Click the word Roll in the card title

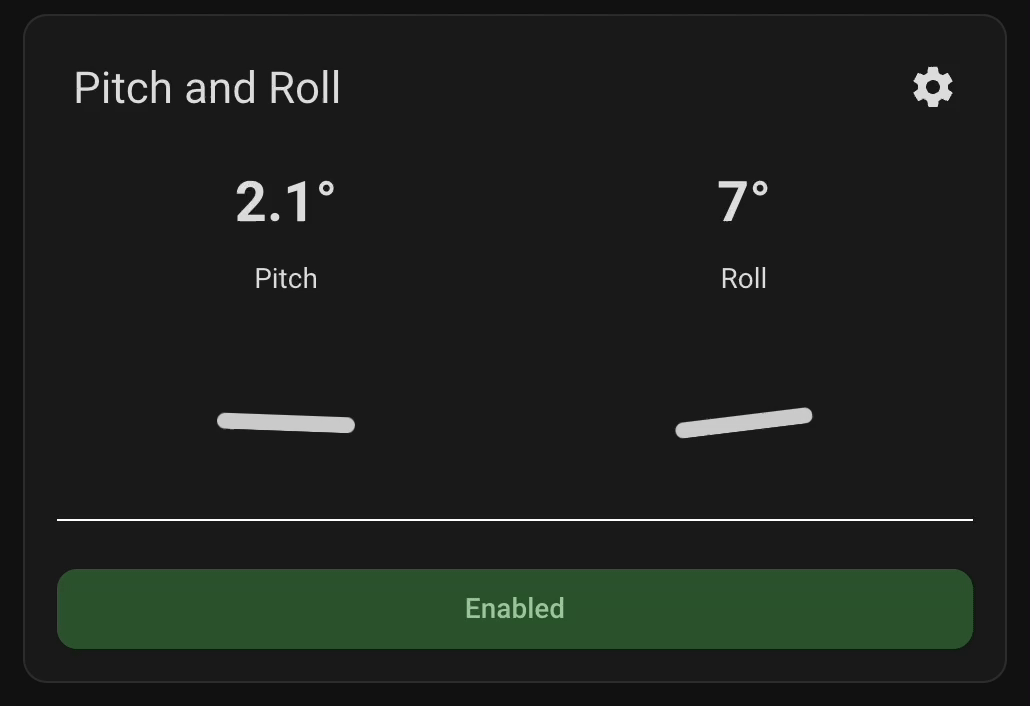305,88
